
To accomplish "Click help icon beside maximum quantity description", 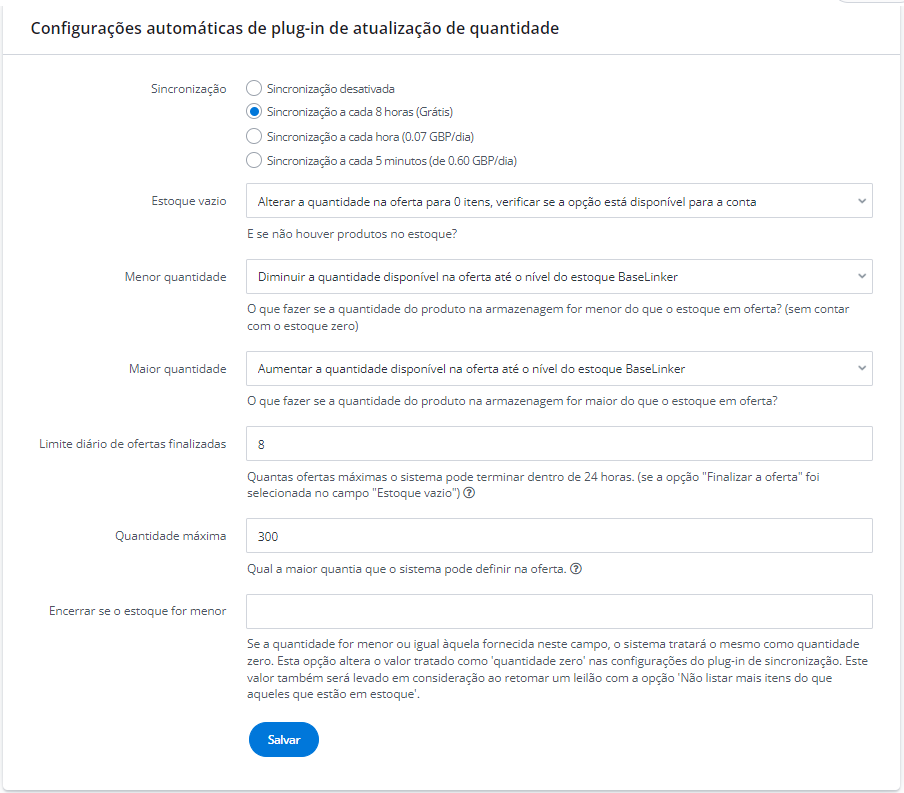I will 576,570.
